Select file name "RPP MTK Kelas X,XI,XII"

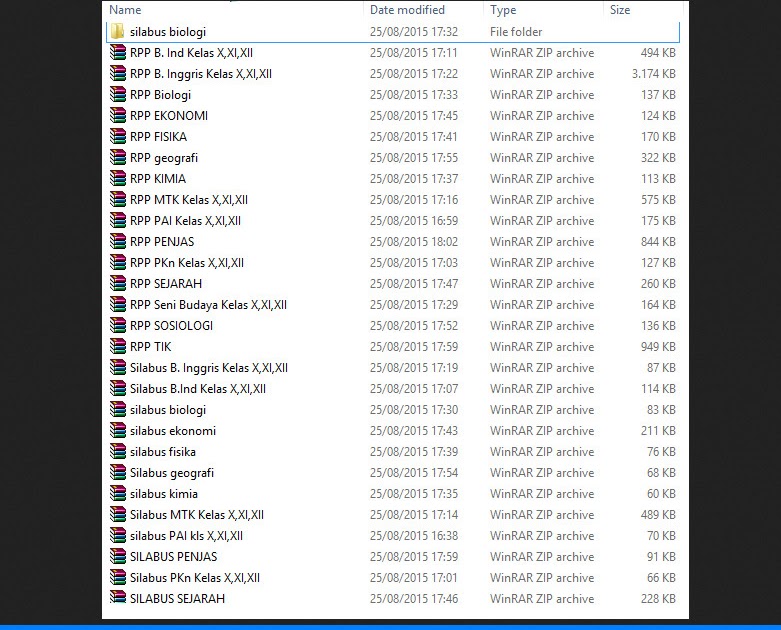pyautogui.click(x=189, y=200)
